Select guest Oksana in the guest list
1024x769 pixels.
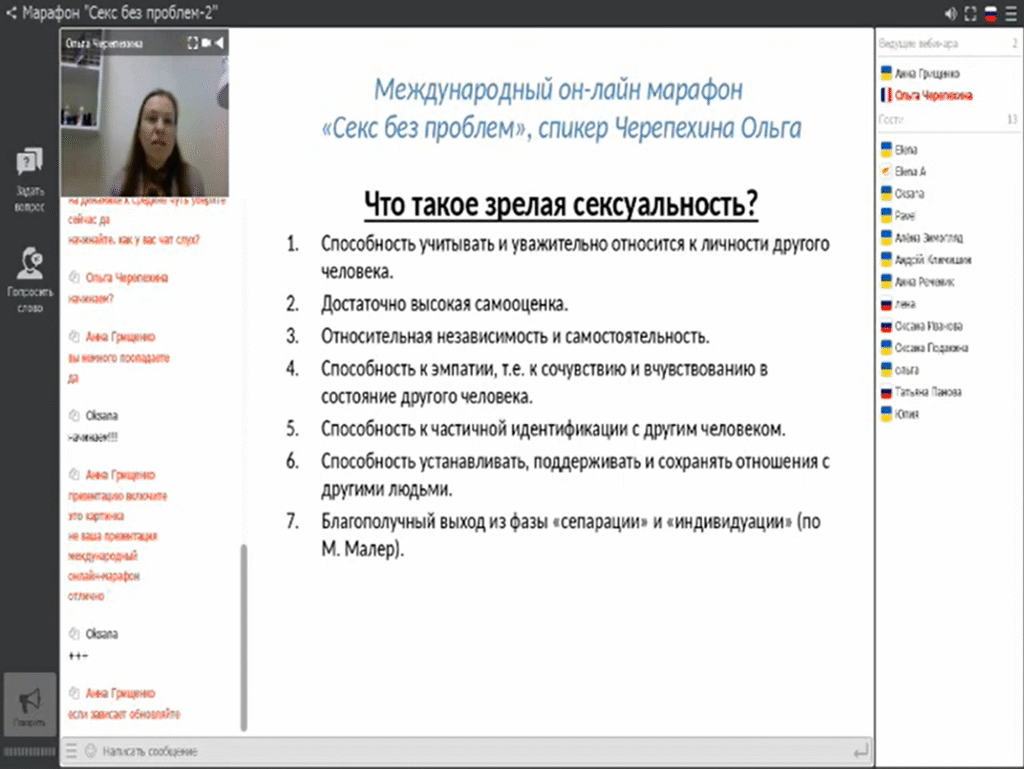click(908, 194)
